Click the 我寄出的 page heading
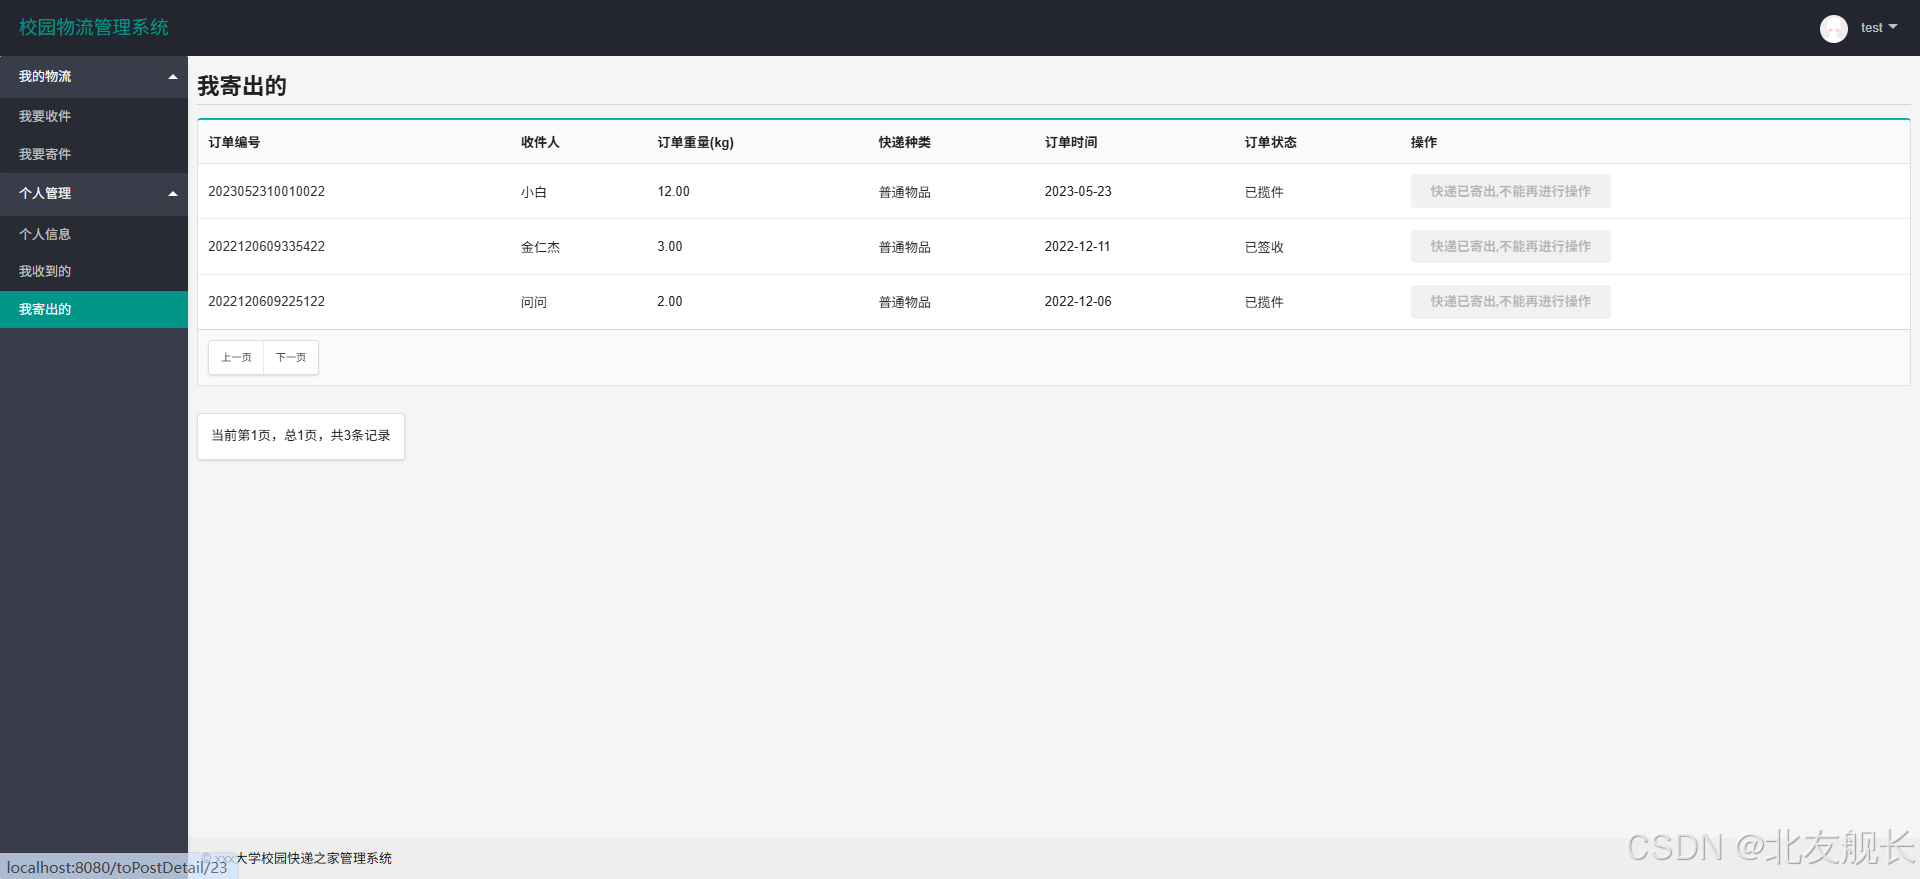This screenshot has height=879, width=1920. point(242,86)
